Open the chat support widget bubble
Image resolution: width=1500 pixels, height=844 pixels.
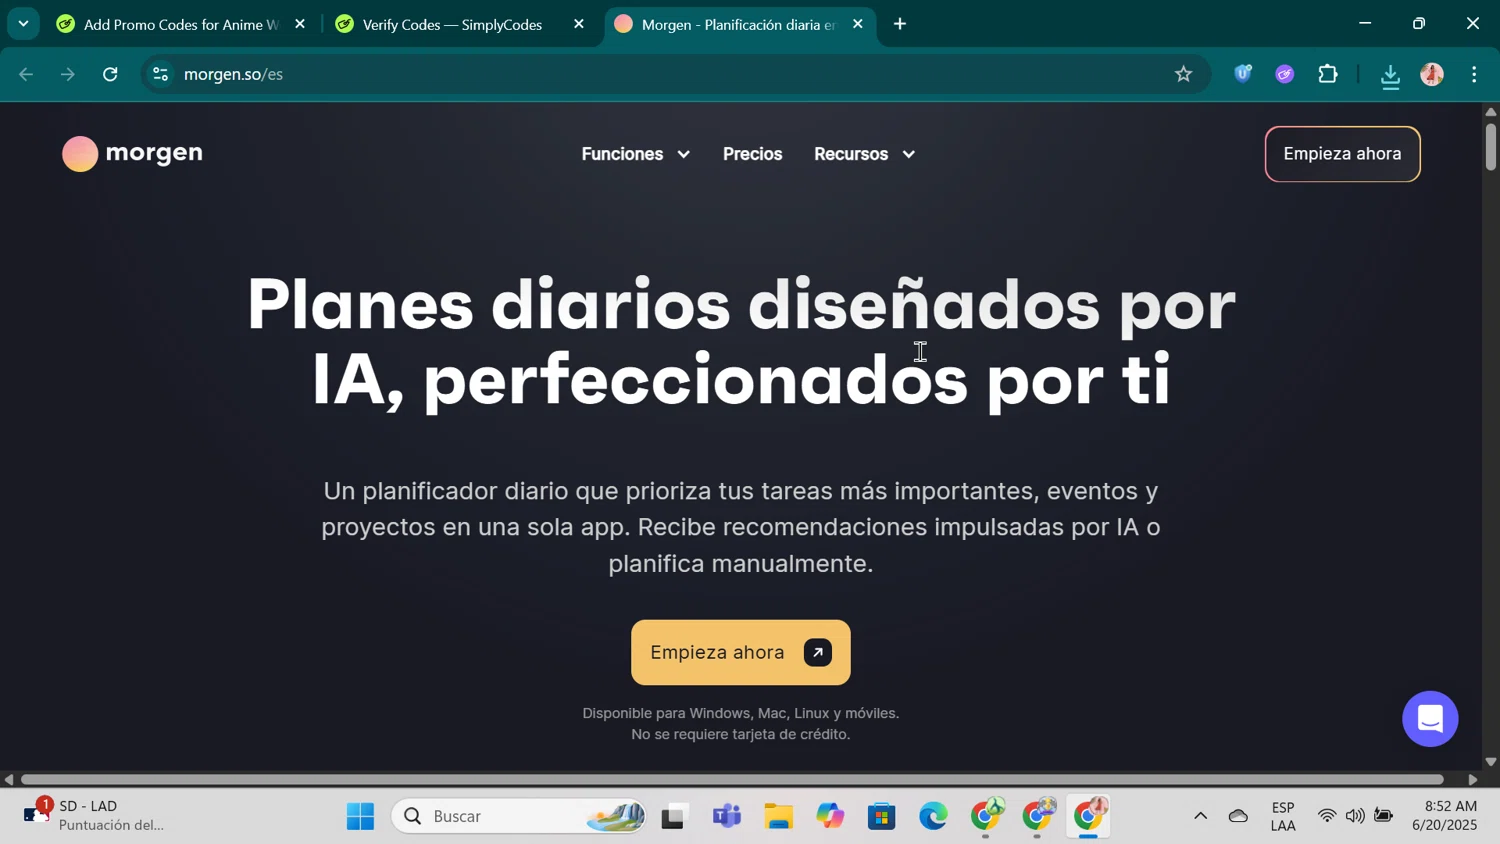point(1430,718)
